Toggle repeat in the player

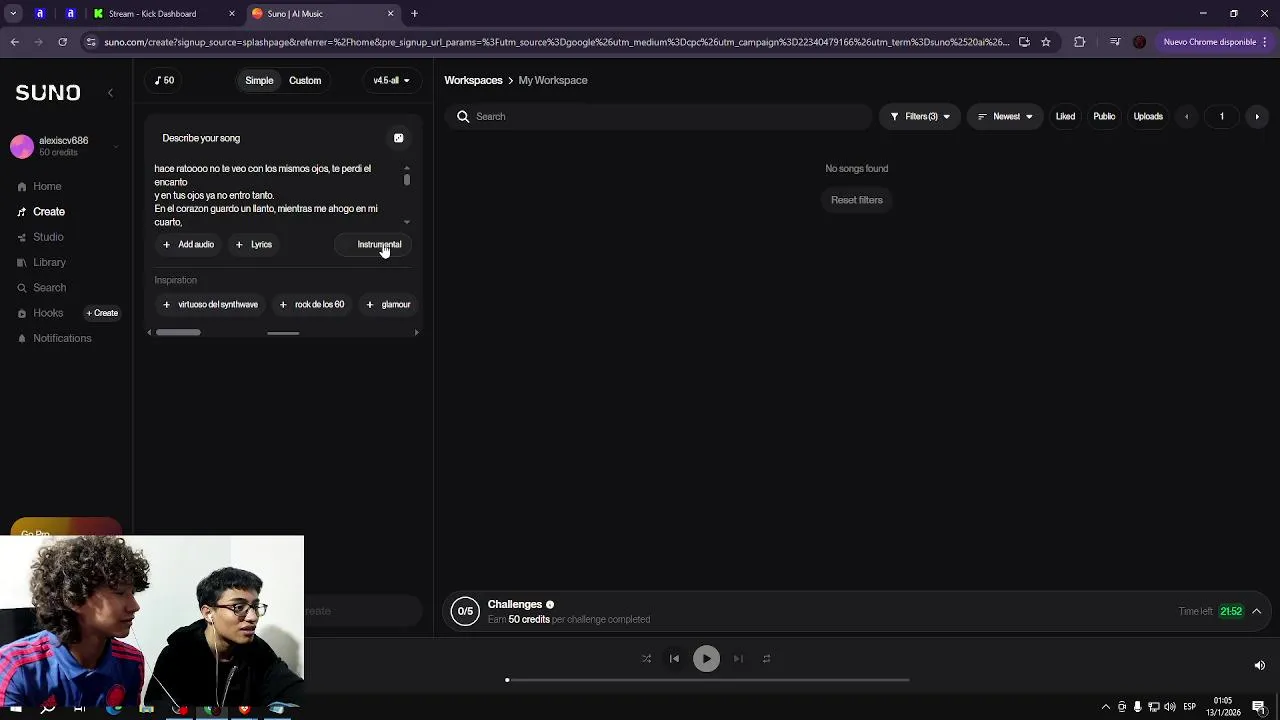point(766,659)
